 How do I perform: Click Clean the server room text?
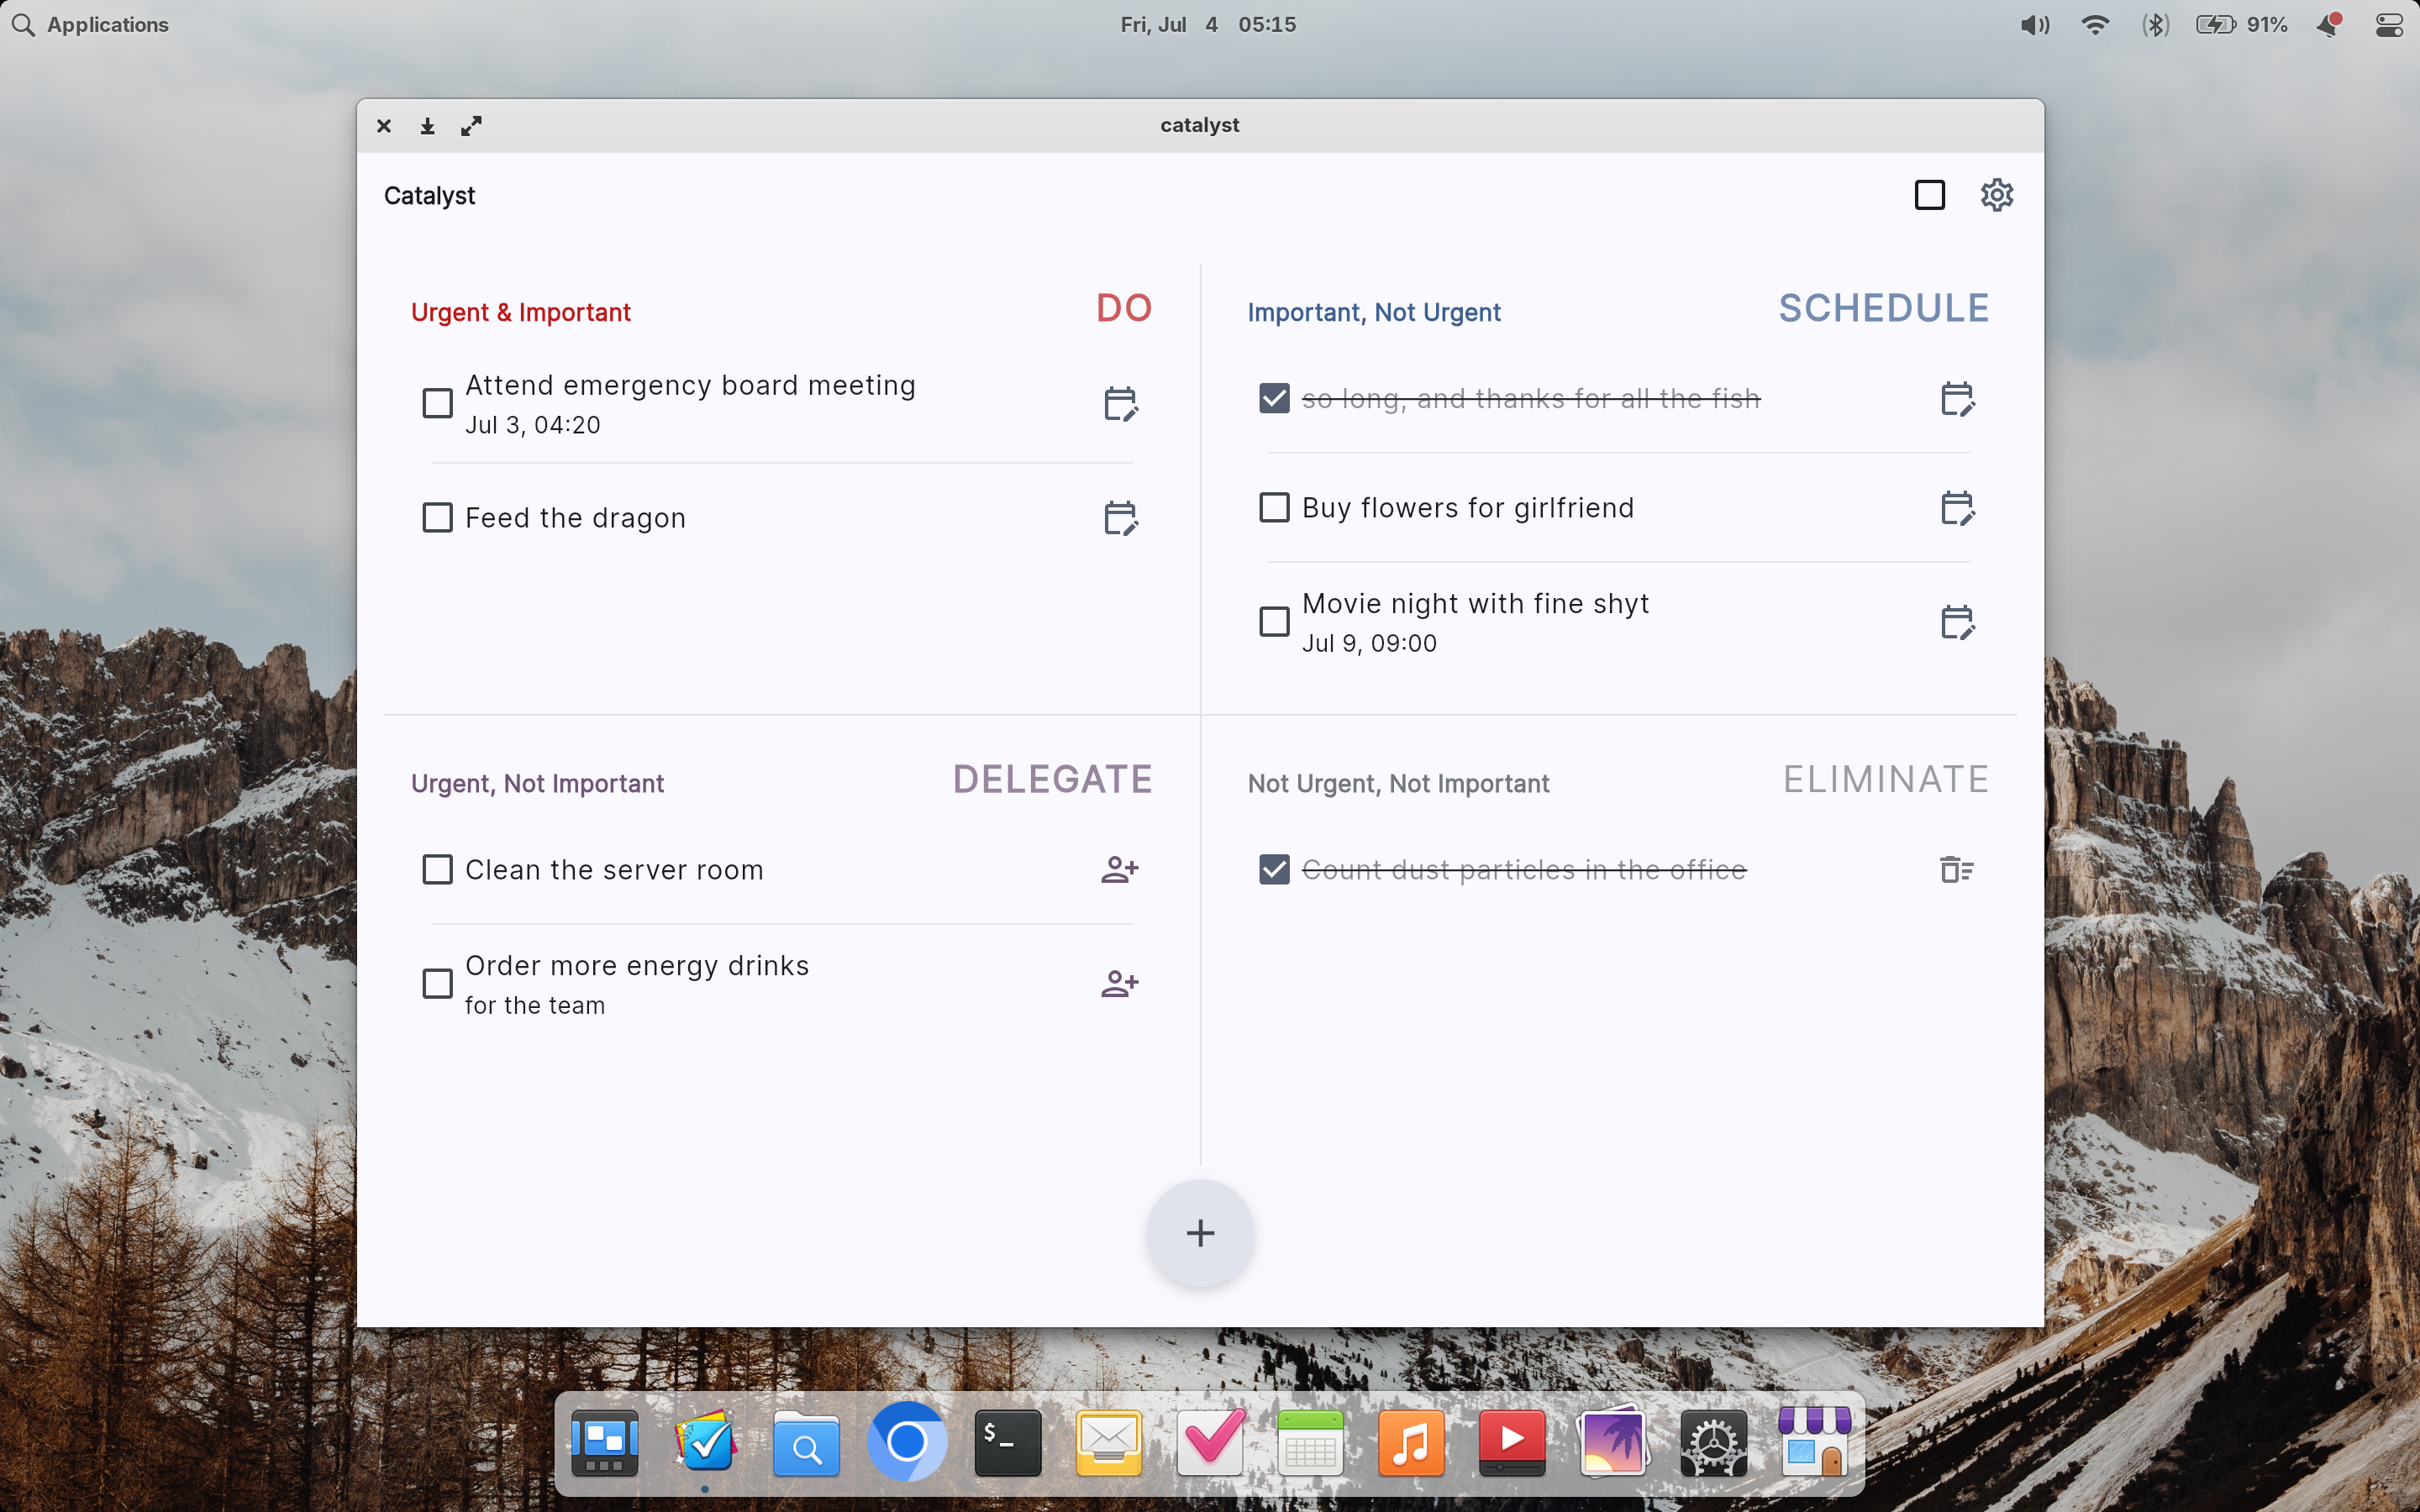[614, 870]
